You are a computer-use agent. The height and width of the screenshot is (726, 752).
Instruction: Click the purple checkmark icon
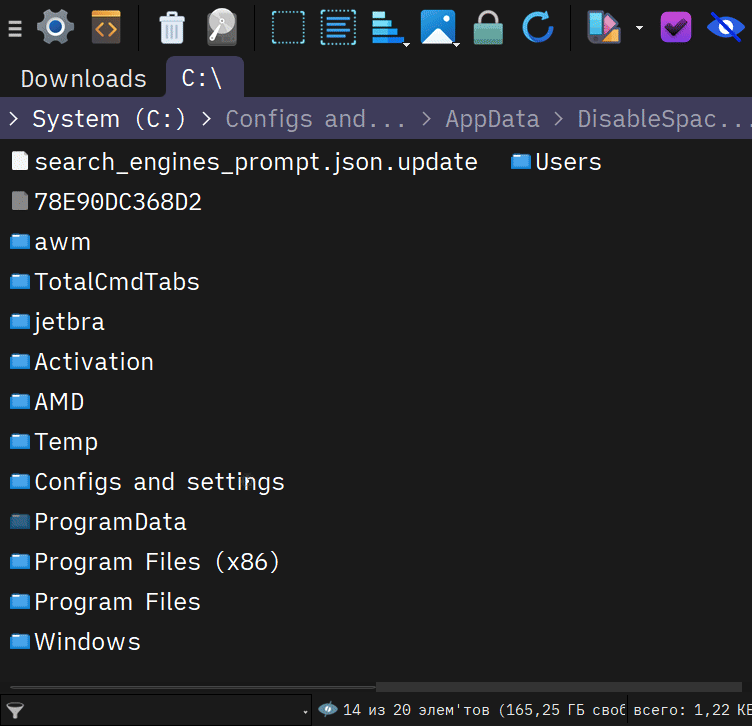point(677,27)
